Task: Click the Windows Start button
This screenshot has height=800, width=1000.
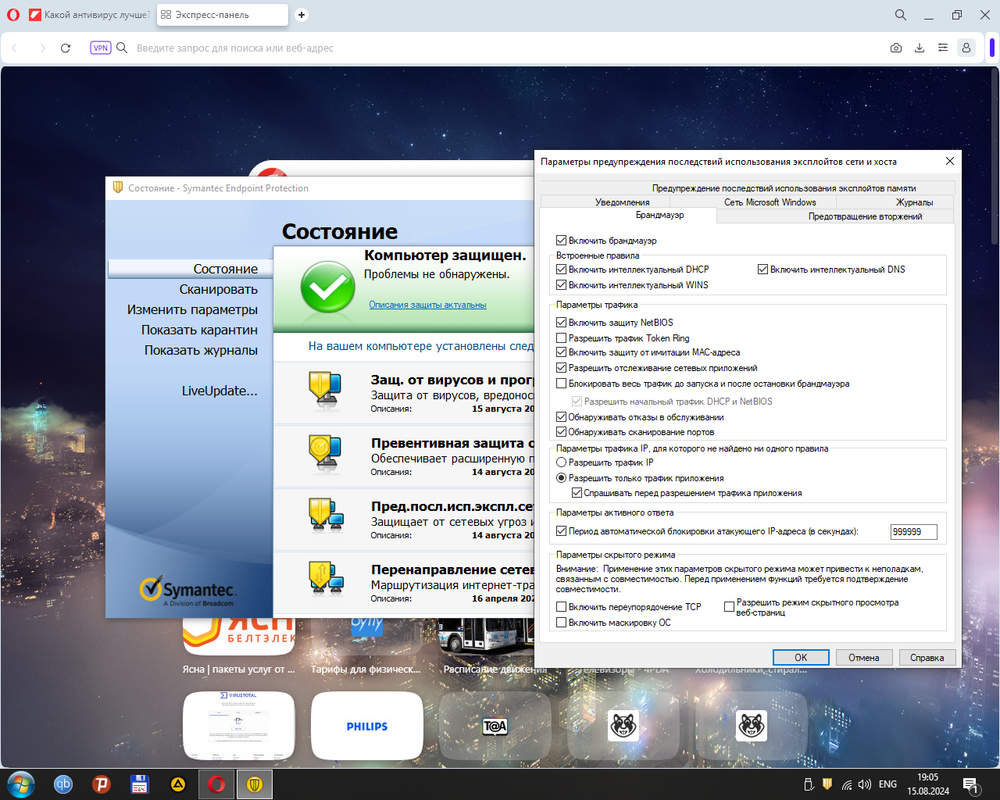Action: pos(20,784)
